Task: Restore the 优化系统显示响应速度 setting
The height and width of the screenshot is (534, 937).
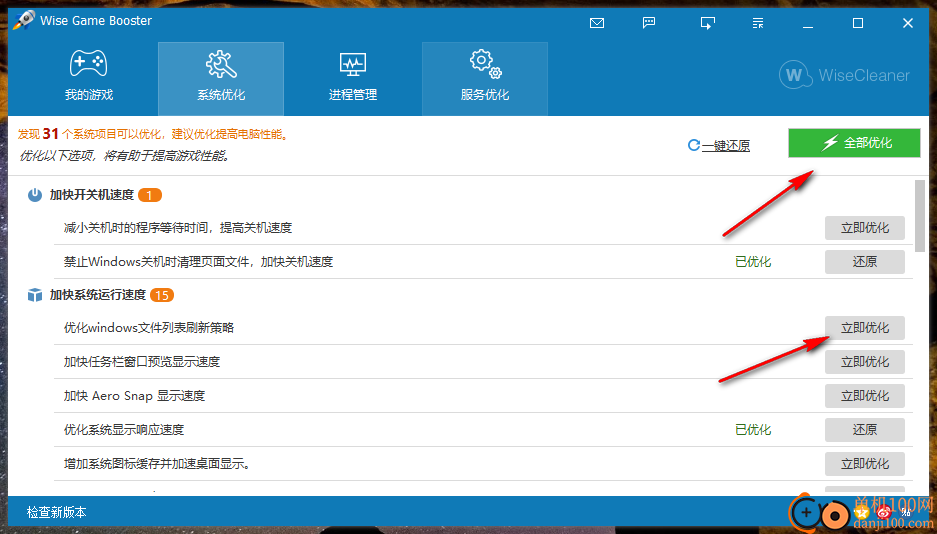Action: [x=865, y=430]
